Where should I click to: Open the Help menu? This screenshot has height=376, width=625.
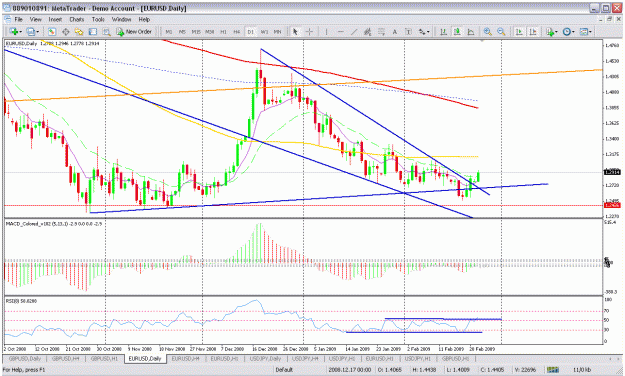coord(144,19)
